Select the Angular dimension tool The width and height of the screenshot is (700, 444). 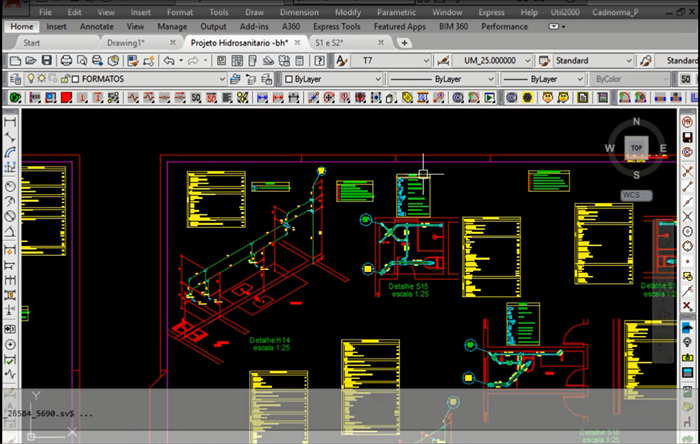coord(10,232)
